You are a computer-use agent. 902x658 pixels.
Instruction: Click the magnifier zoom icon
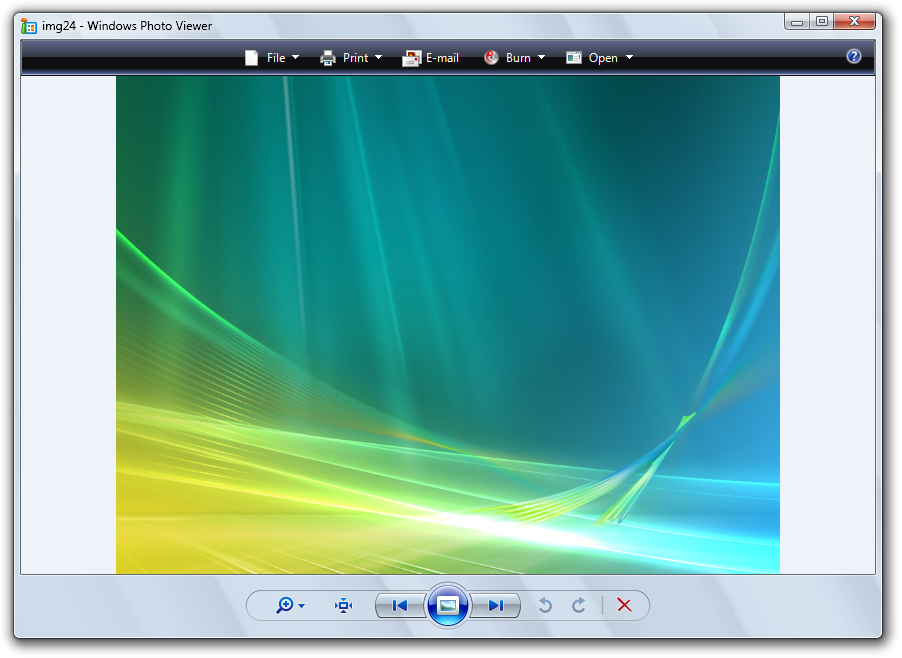click(285, 605)
